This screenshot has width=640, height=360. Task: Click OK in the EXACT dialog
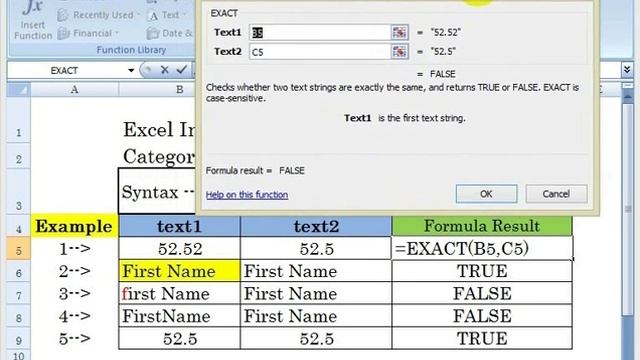486,194
